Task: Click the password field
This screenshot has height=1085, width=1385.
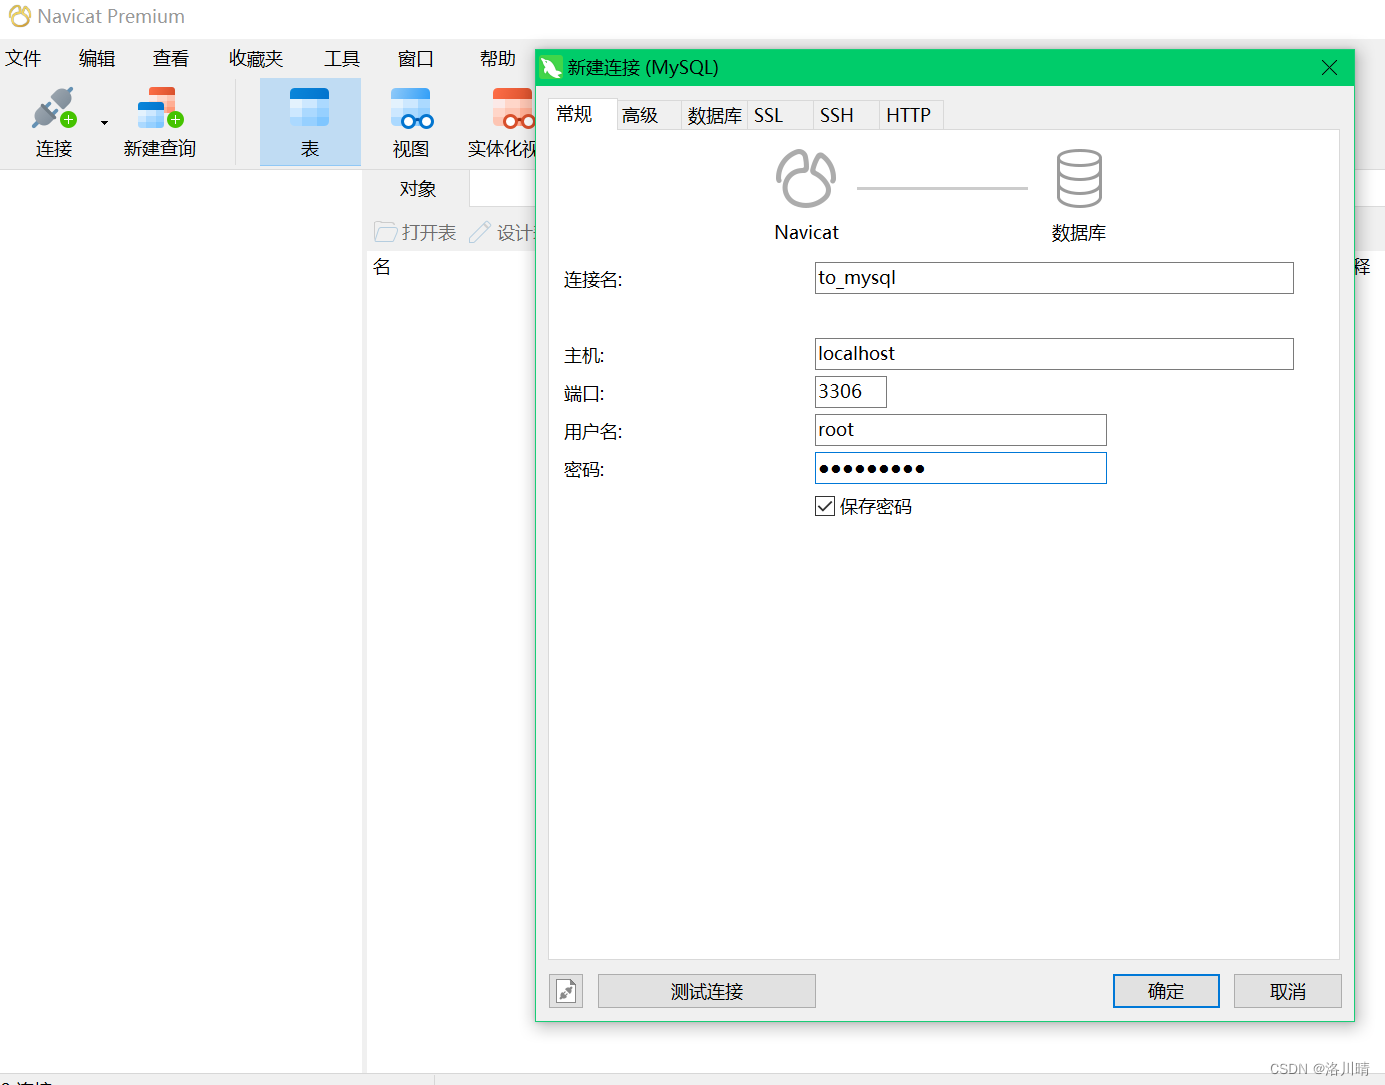Action: pos(961,468)
